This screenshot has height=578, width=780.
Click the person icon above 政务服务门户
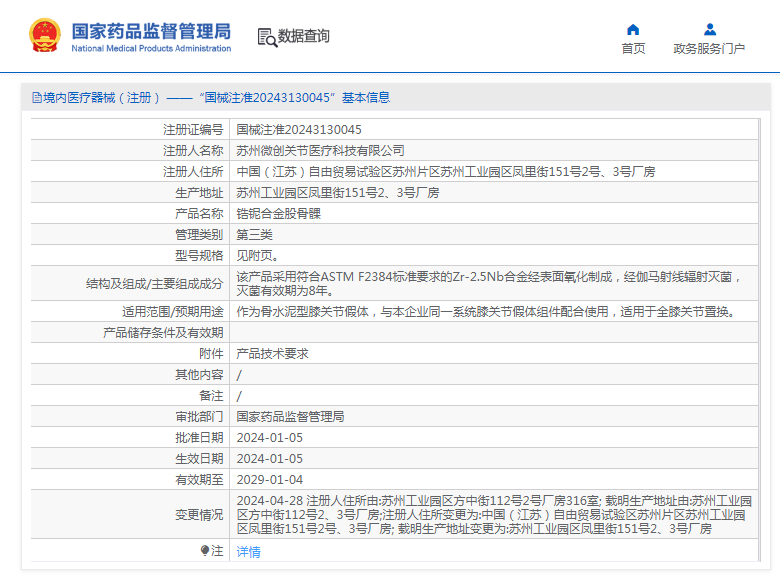click(x=709, y=29)
